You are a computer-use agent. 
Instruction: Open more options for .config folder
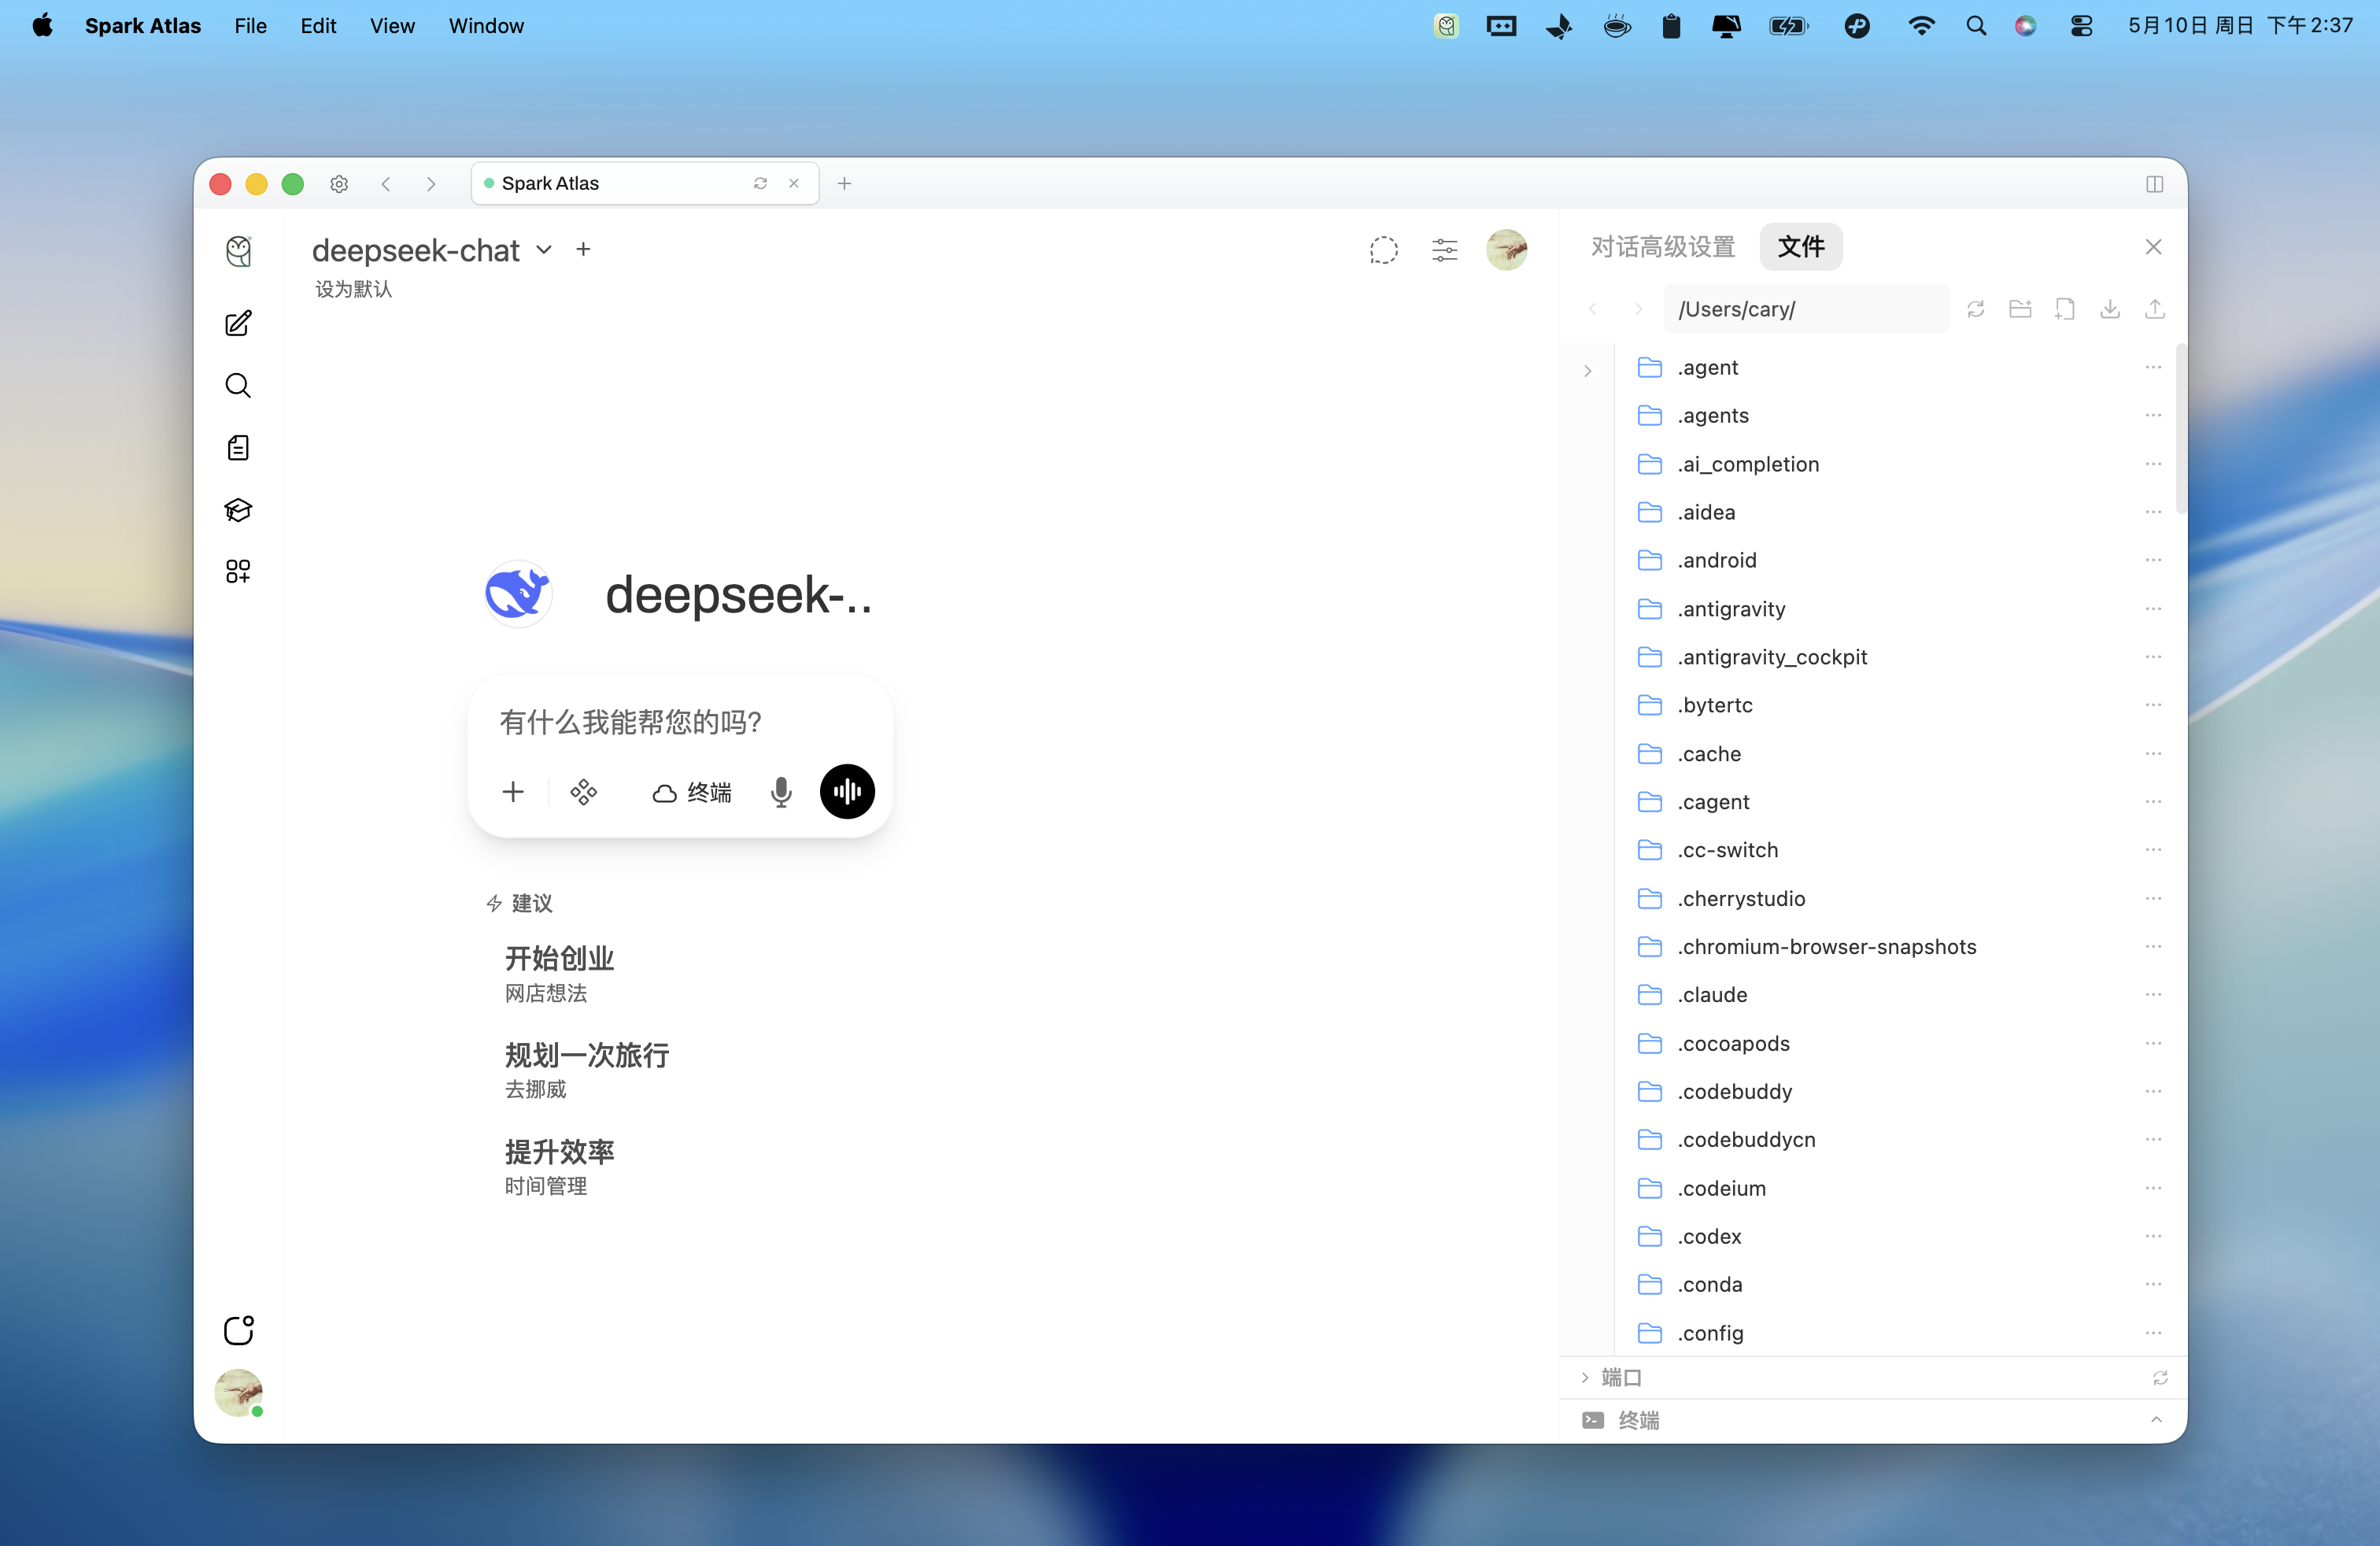(x=2153, y=1332)
